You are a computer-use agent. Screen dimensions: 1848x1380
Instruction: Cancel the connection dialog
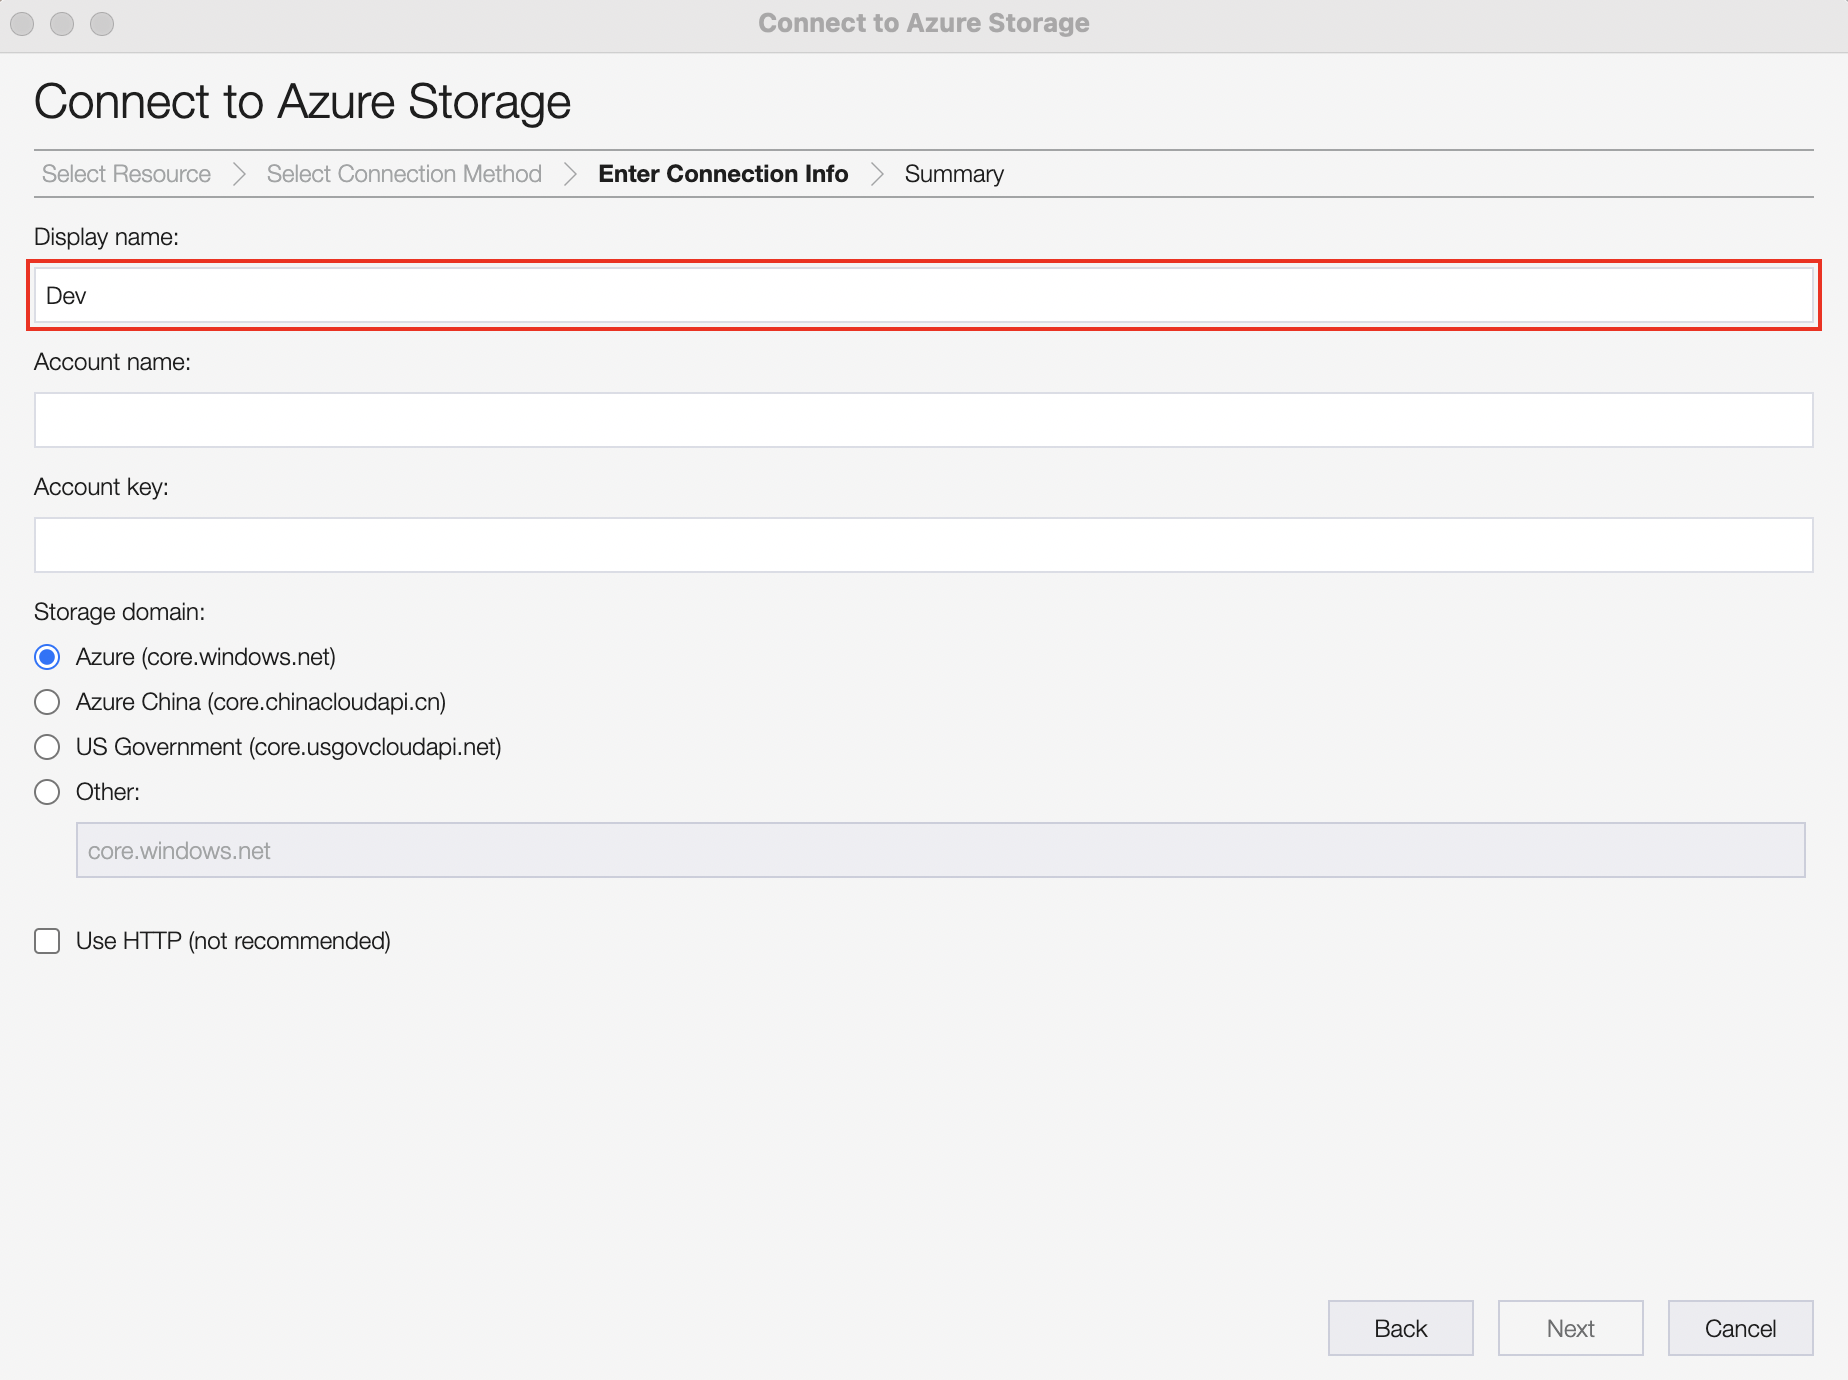coord(1740,1328)
